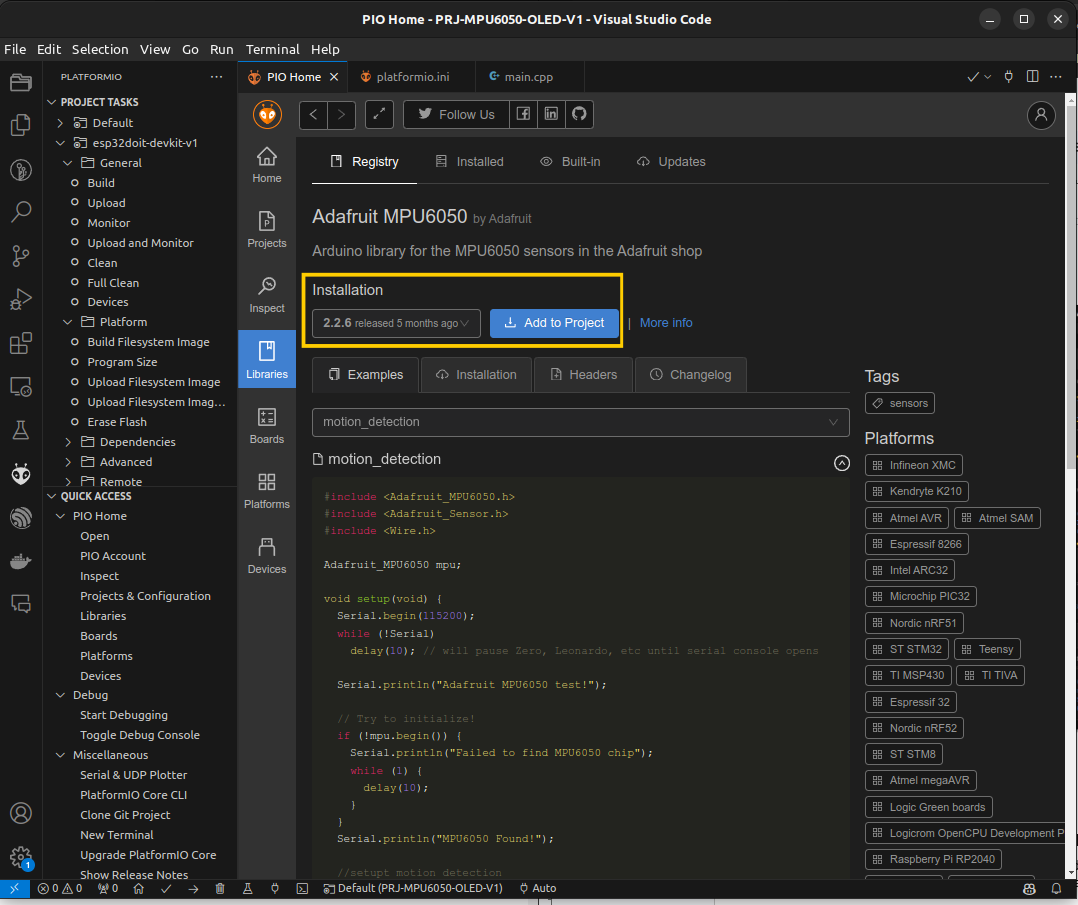Open Run and Debug view
The width and height of the screenshot is (1078, 905).
21,299
